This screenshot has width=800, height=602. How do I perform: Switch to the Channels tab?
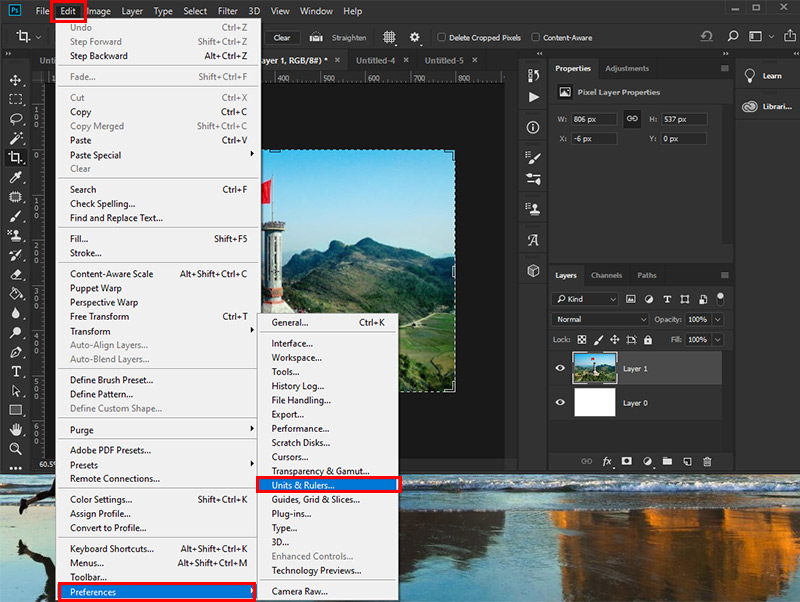[x=606, y=275]
